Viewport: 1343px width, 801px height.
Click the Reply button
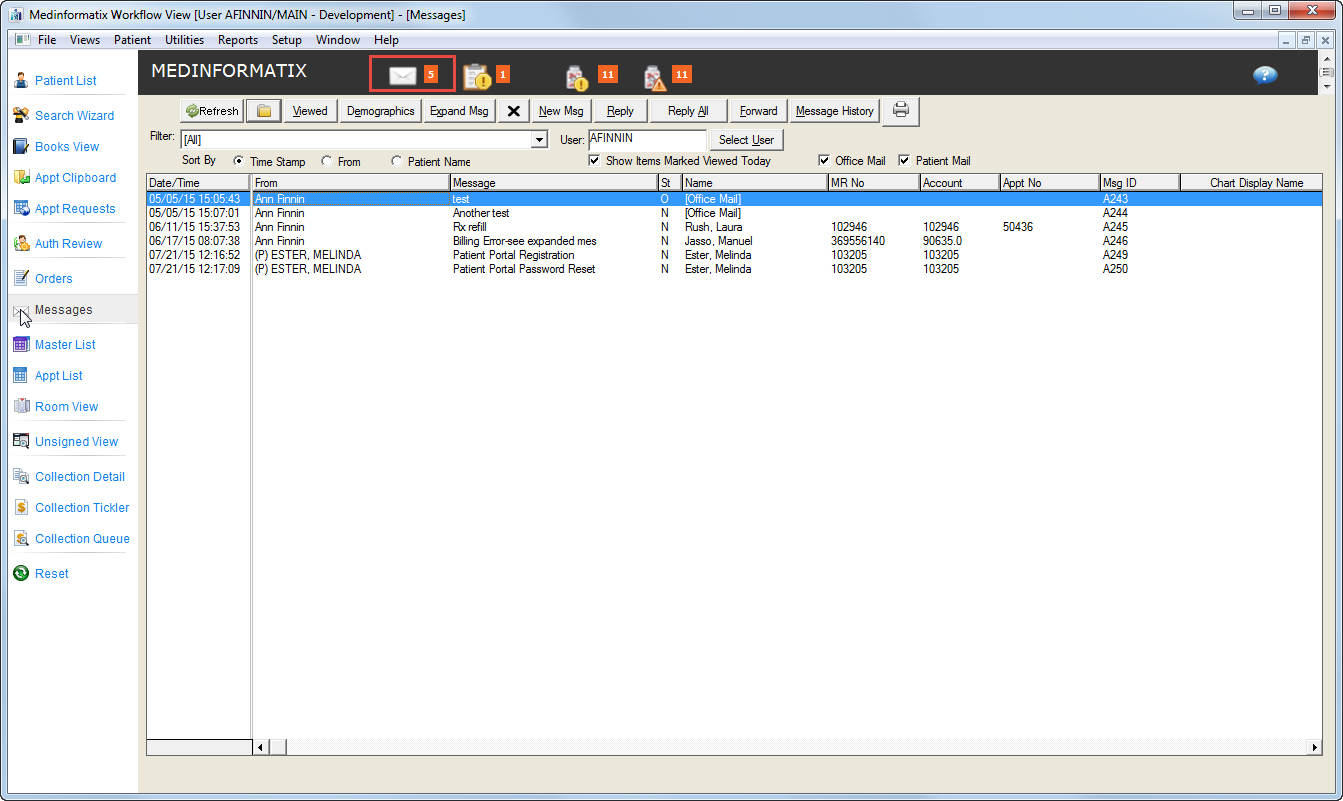click(620, 111)
